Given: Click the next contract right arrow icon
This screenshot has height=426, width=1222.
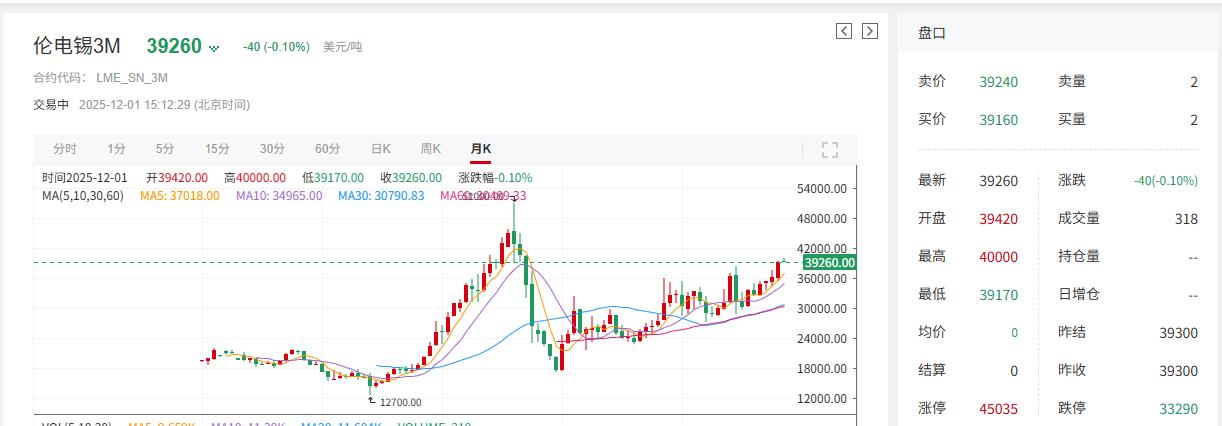Looking at the screenshot, I should 870,31.
